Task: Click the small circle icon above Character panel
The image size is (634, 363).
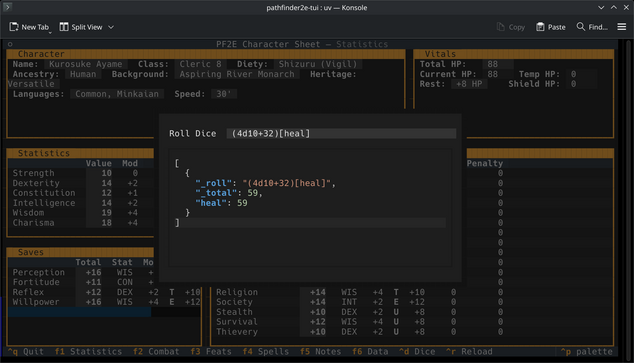Action: [10, 44]
